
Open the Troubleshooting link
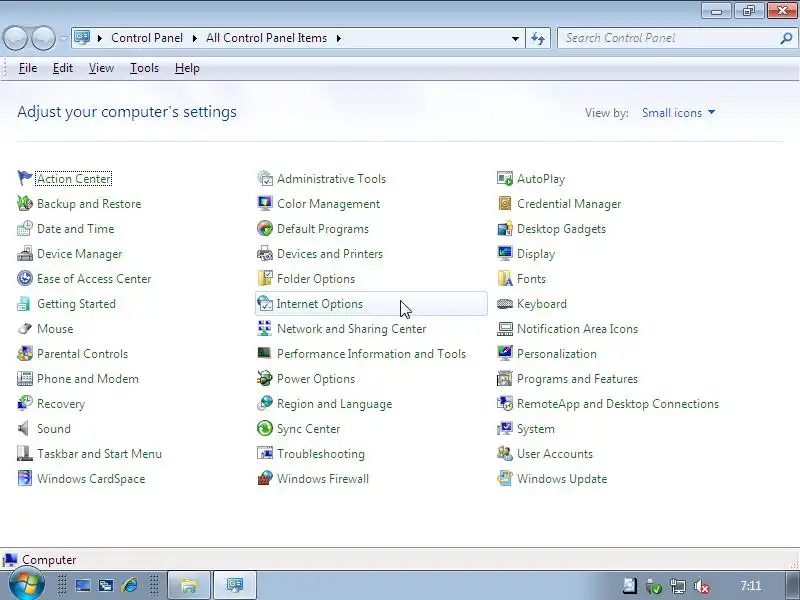click(x=320, y=454)
